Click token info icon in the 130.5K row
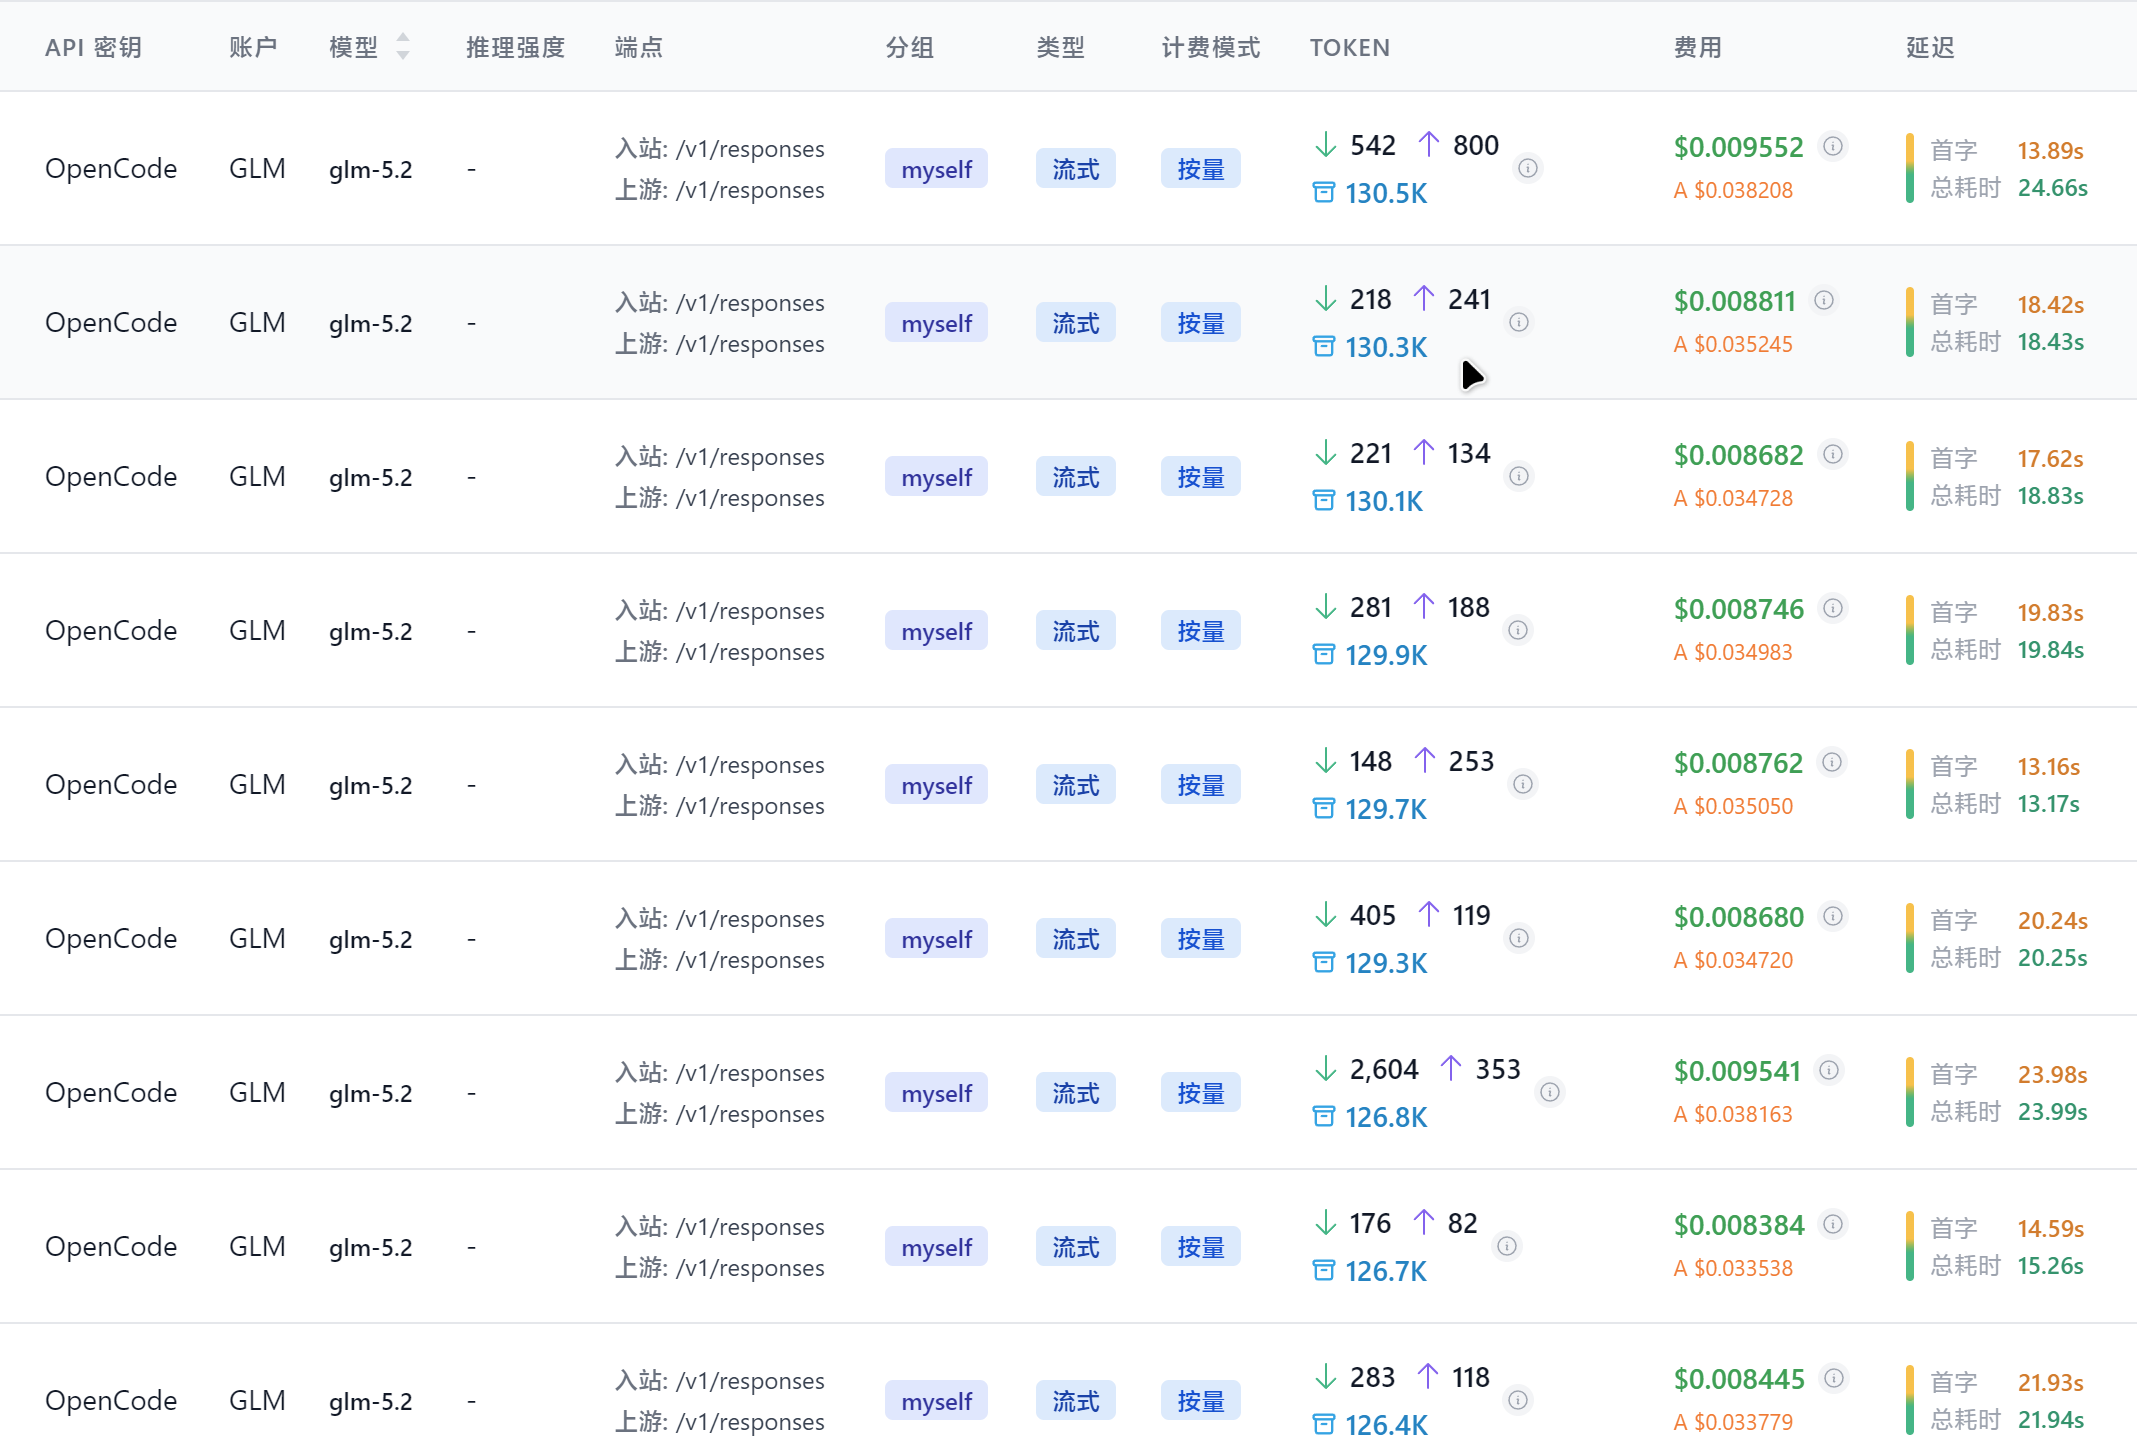 (x=1527, y=168)
